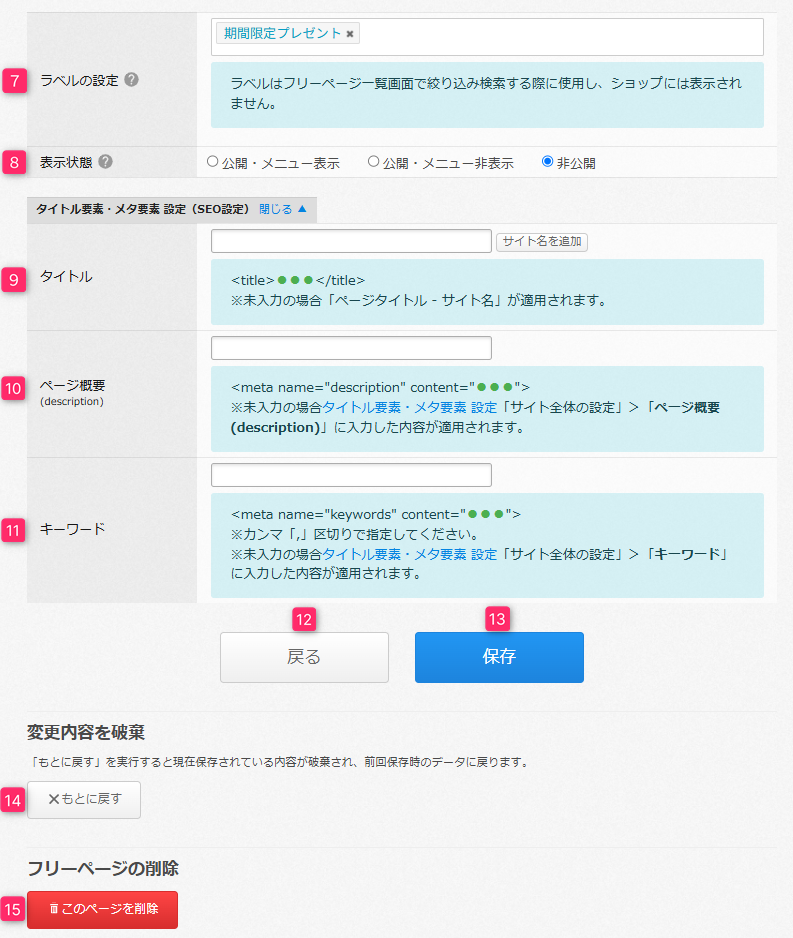The image size is (793, 938).
Task: Open タイトル要素・メタ要素 設定 link under keywords
Action: tap(409, 554)
